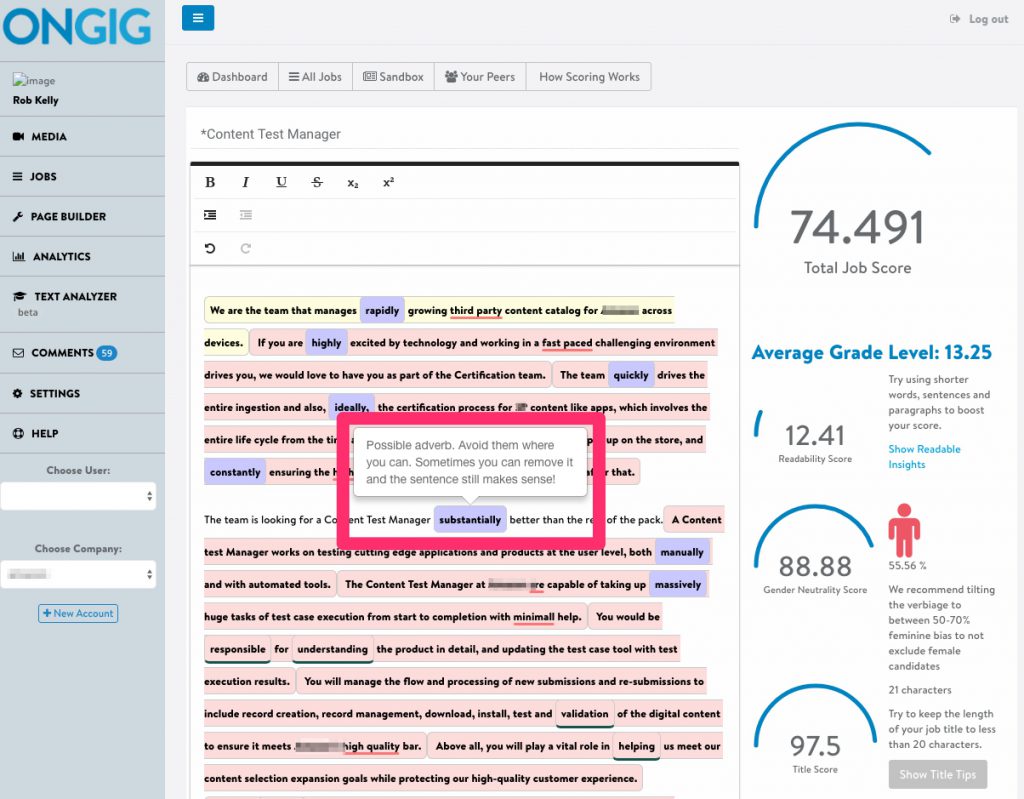Screen dimensions: 1024x799
Task: Open the Dashboard tab
Action: point(231,76)
